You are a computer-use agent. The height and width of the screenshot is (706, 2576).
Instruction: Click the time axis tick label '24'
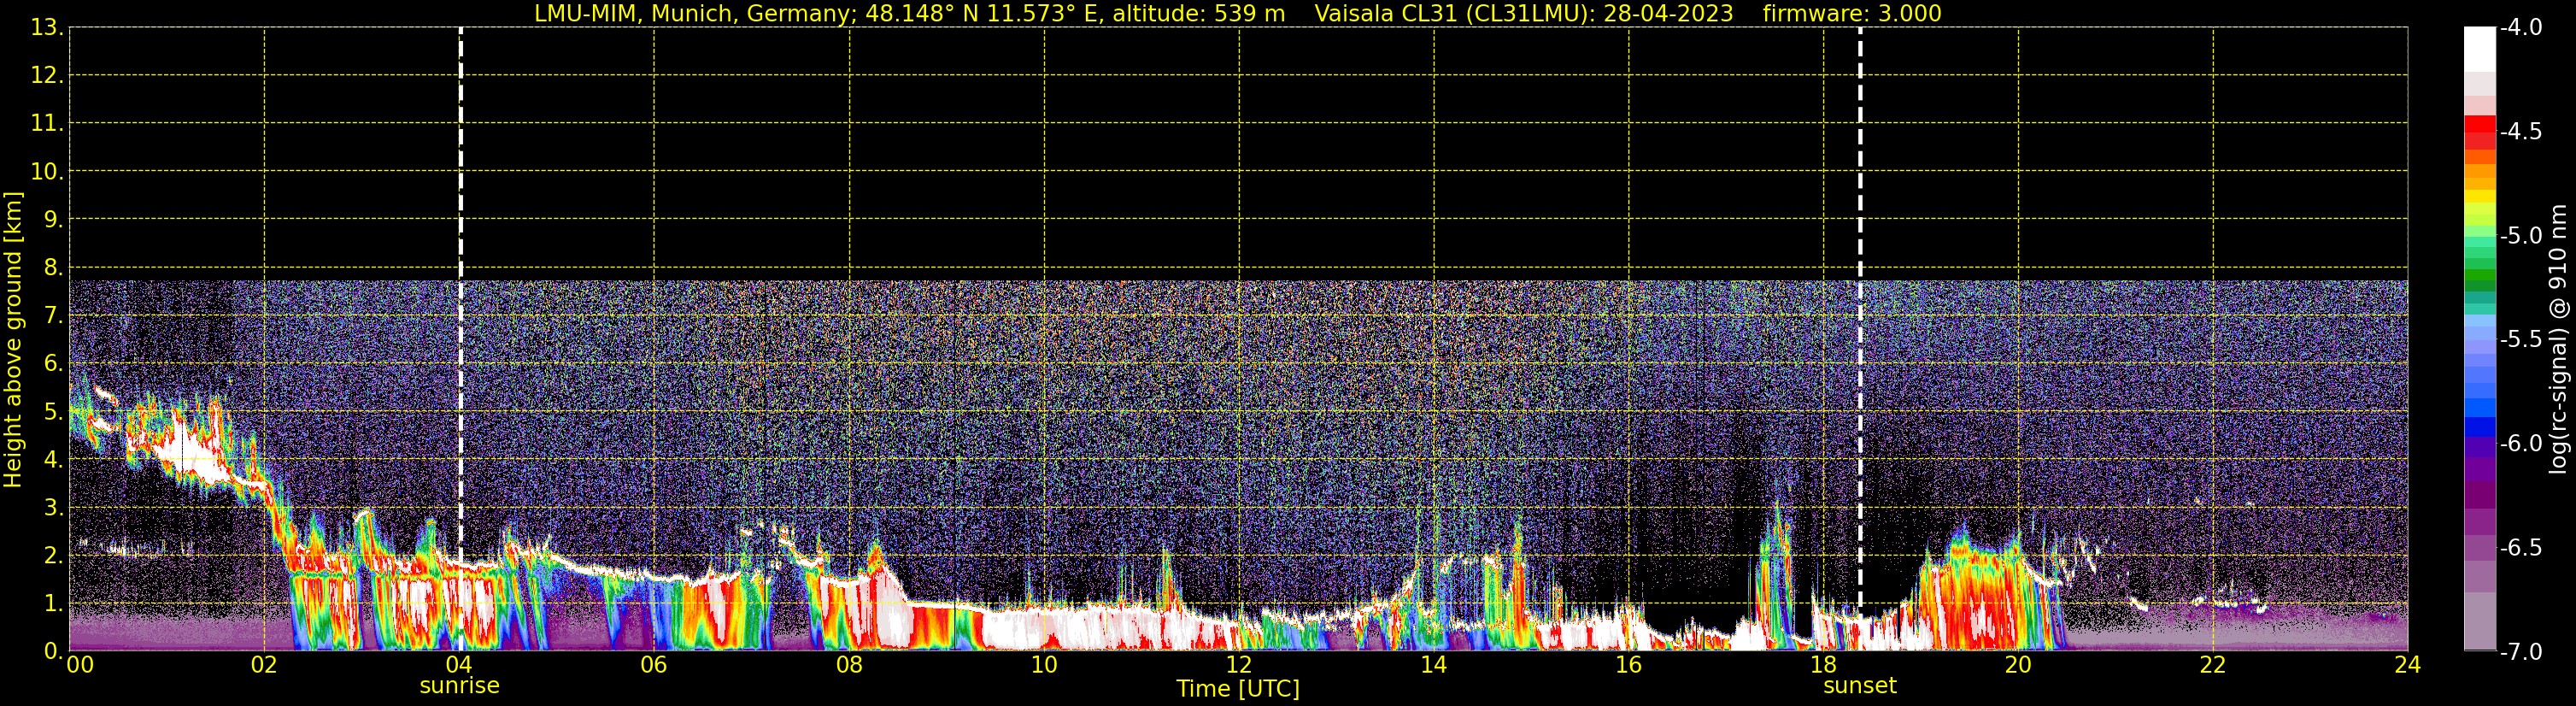(x=2408, y=665)
